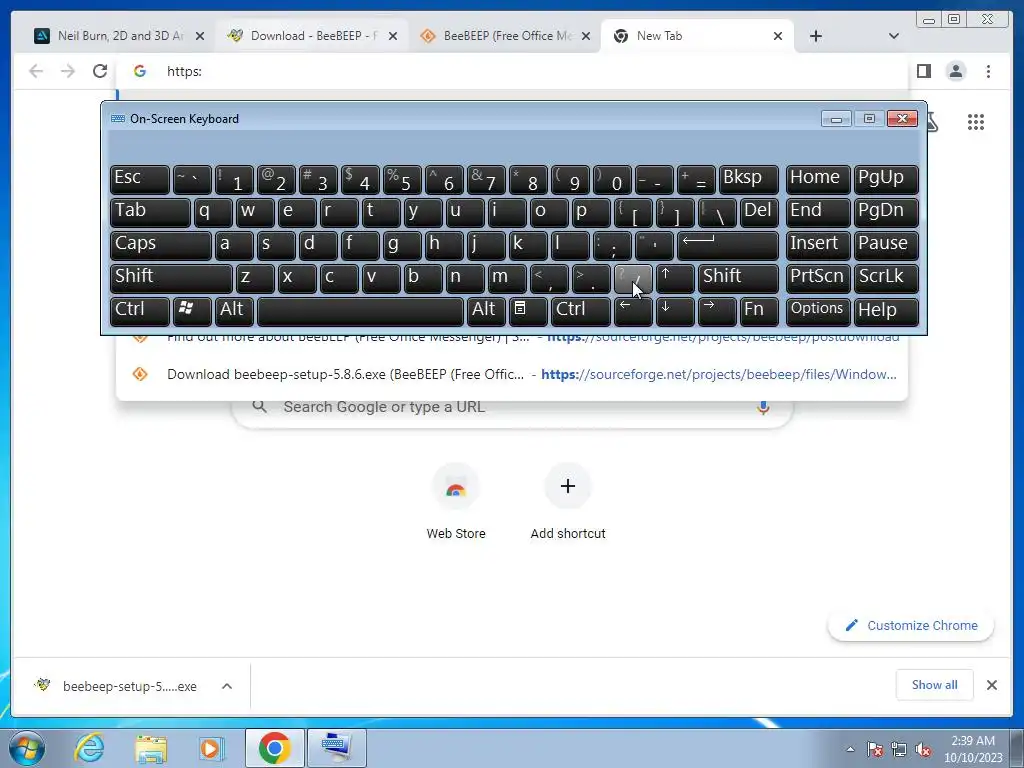Viewport: 1024px width, 768px height.
Task: Click the address bar showing https:
Action: coord(512,71)
